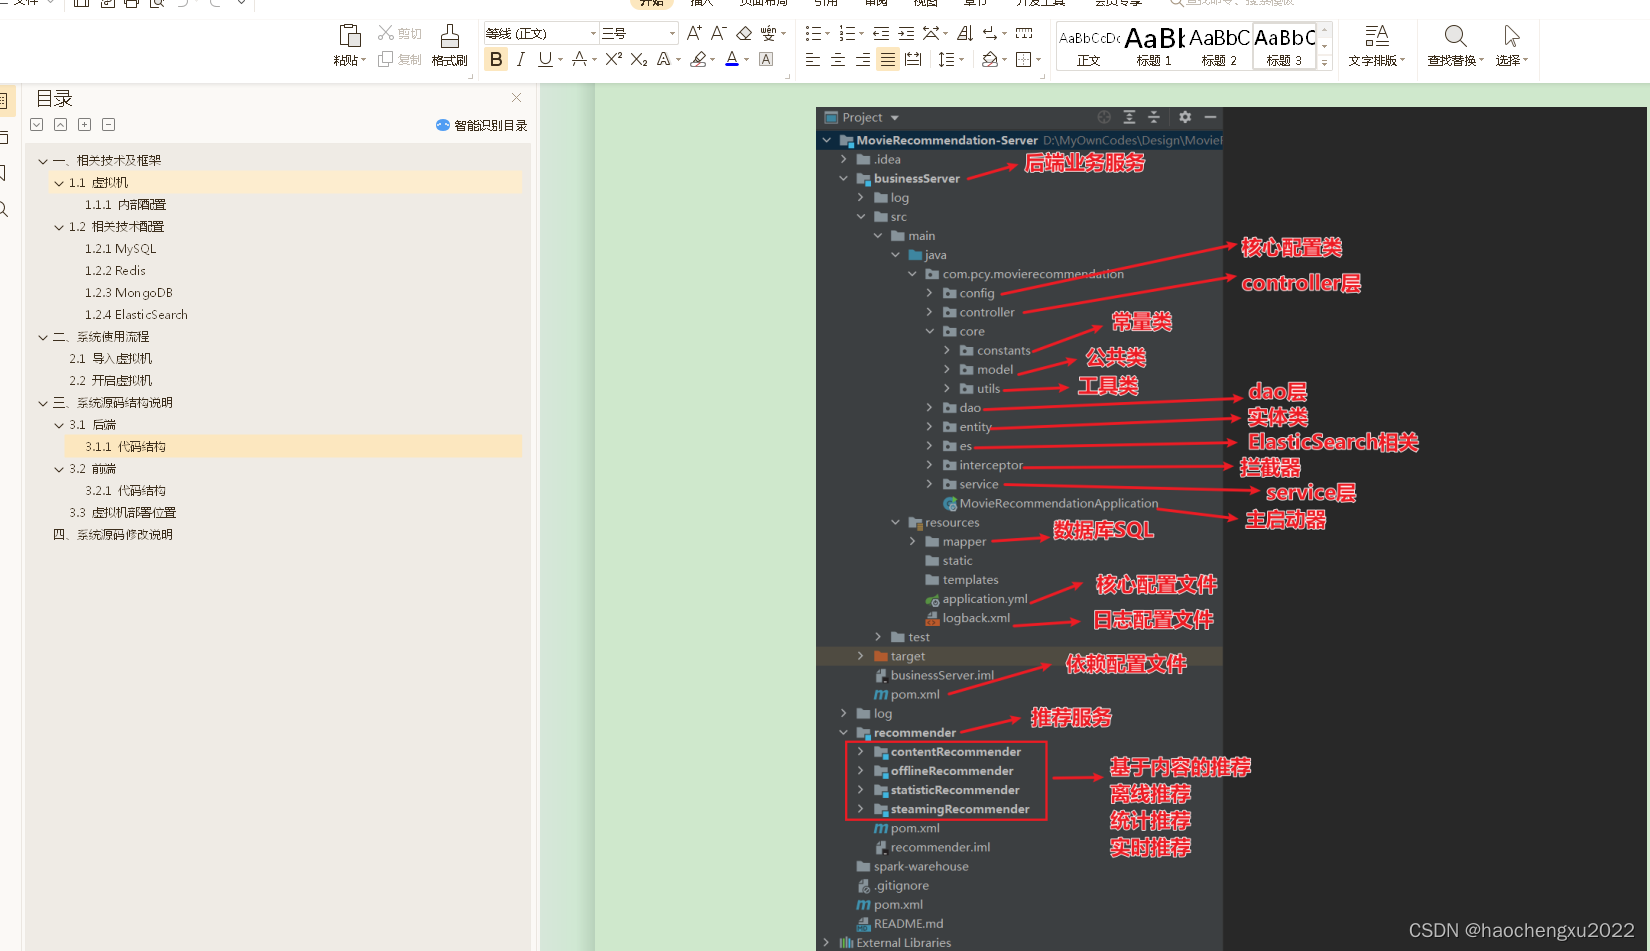Image resolution: width=1650 pixels, height=951 pixels.
Task: Collapse the 二、系统使用流程 section
Action: (43, 337)
